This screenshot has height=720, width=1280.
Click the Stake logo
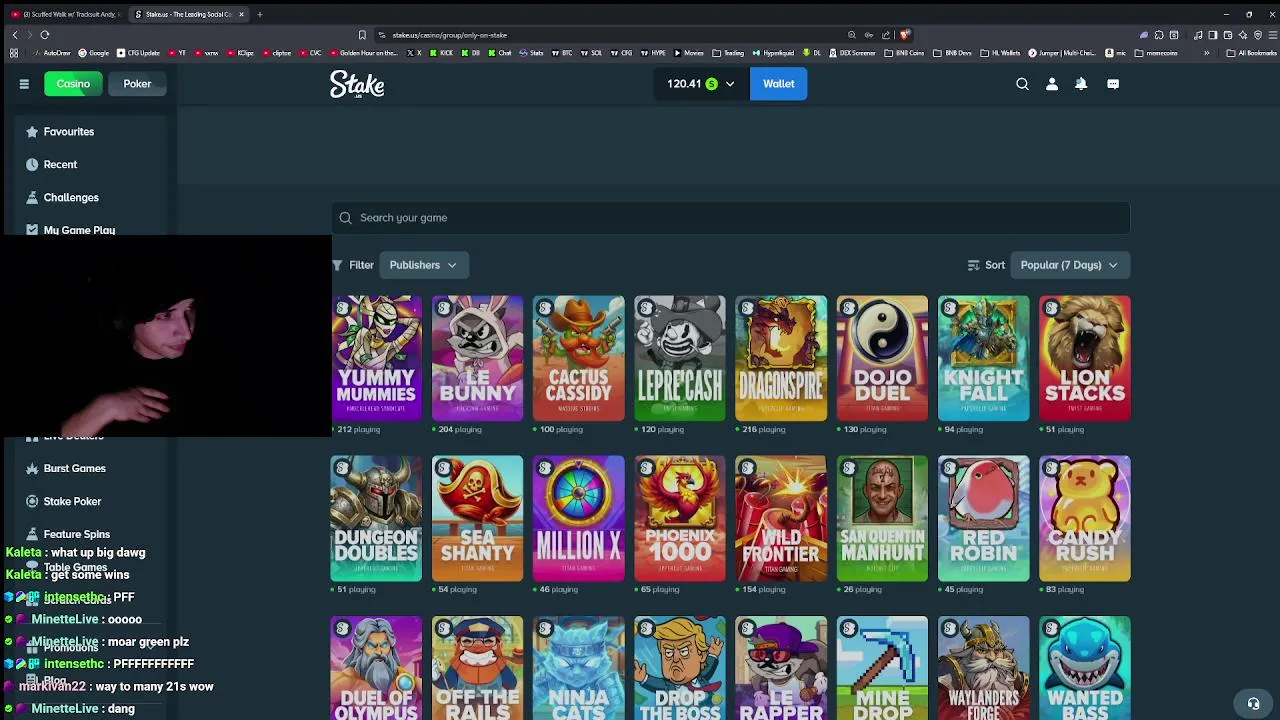pyautogui.click(x=357, y=84)
